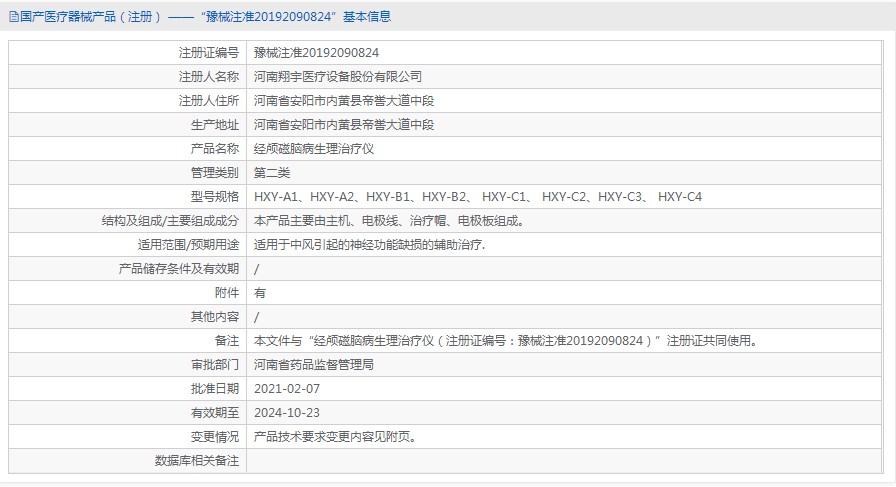Click the 数据库相关备注 row label

(197, 461)
